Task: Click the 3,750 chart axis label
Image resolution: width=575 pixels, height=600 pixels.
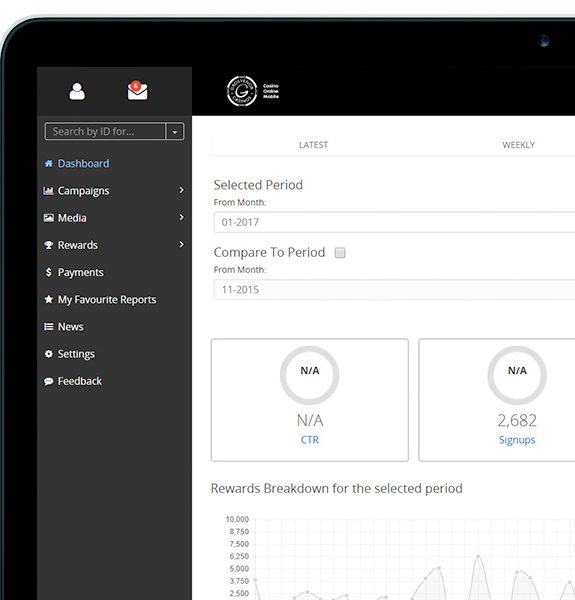Action: (239, 581)
